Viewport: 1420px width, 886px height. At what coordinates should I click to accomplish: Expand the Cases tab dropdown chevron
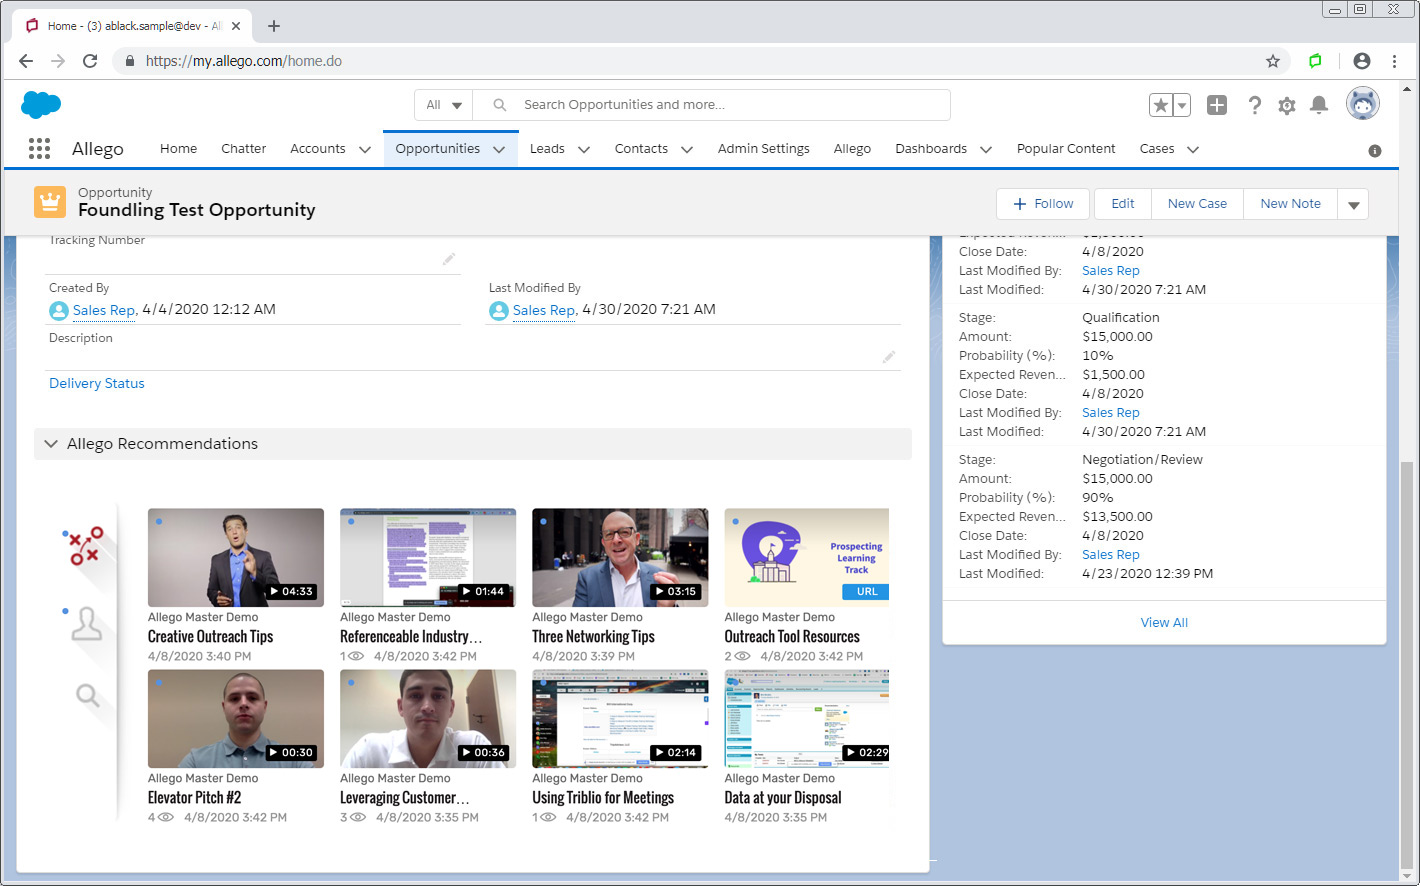(x=1193, y=148)
